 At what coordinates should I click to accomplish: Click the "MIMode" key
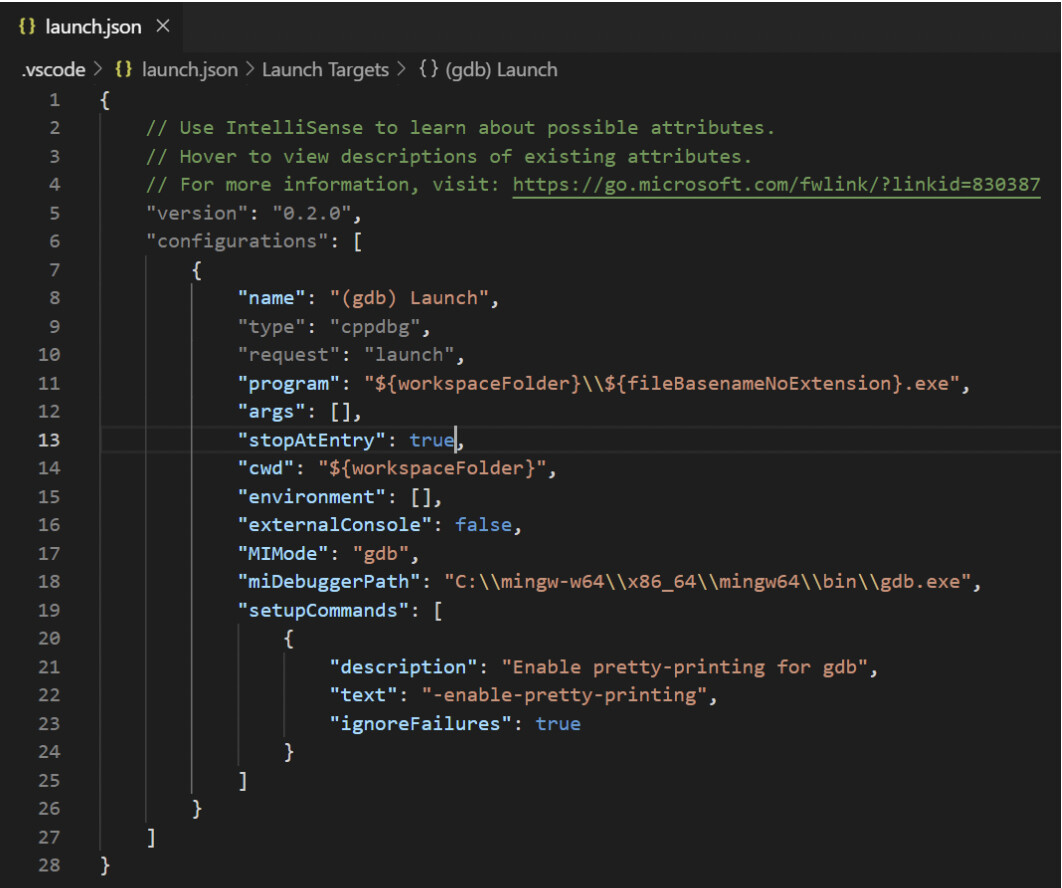[x=282, y=554]
